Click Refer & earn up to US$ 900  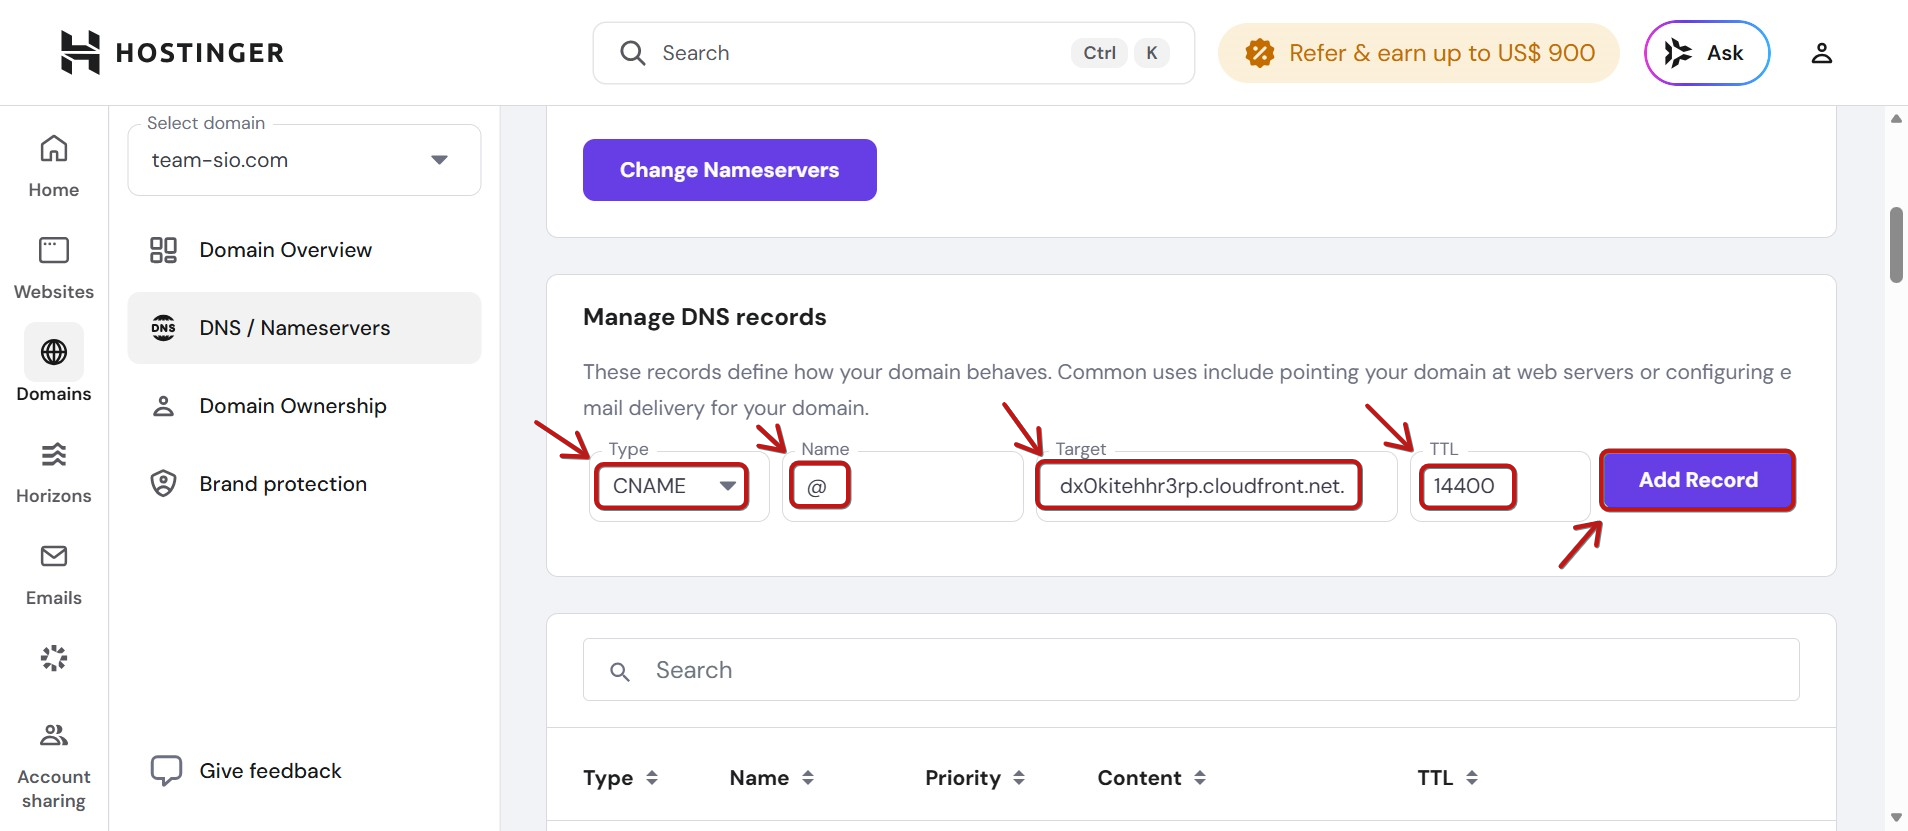click(x=1419, y=53)
